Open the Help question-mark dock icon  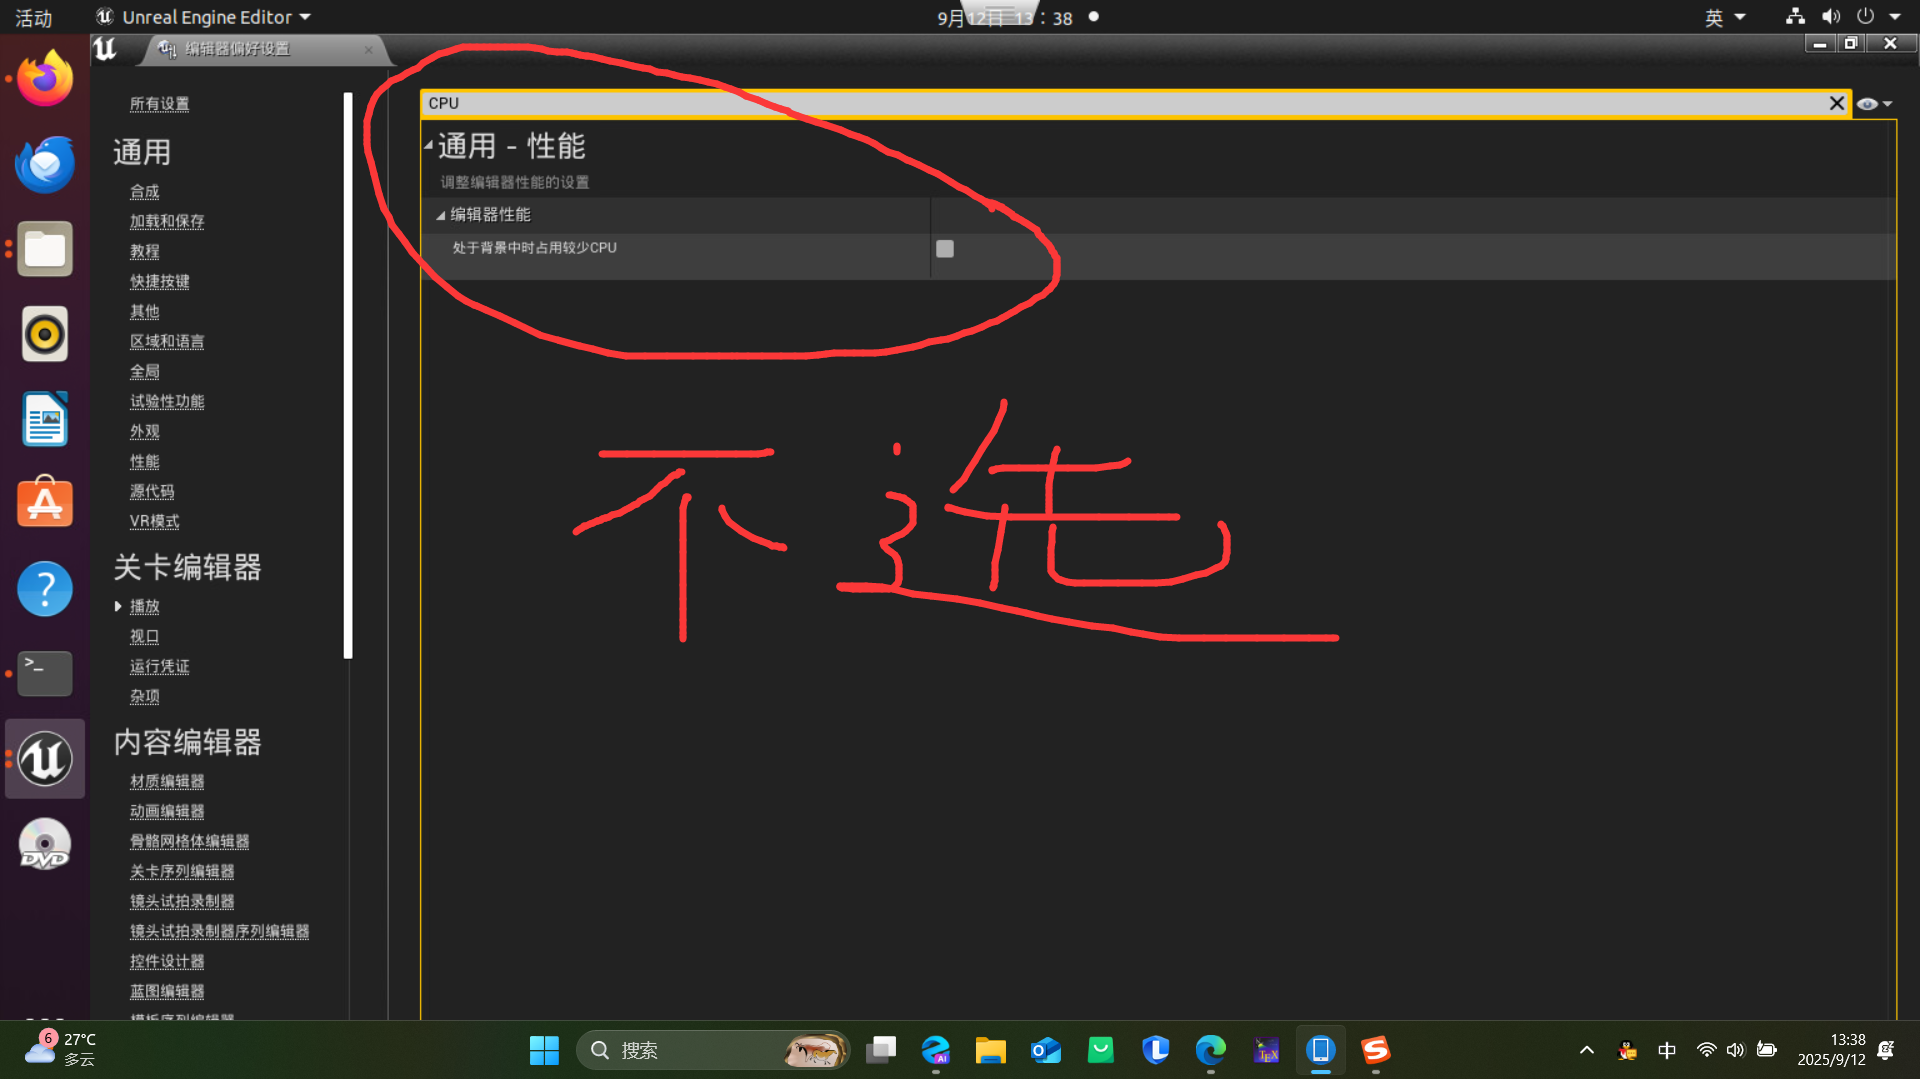coord(45,589)
